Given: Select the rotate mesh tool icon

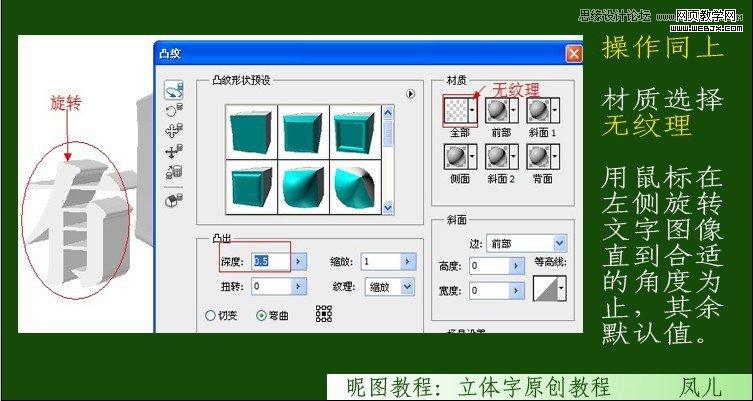Looking at the screenshot, I should [173, 90].
